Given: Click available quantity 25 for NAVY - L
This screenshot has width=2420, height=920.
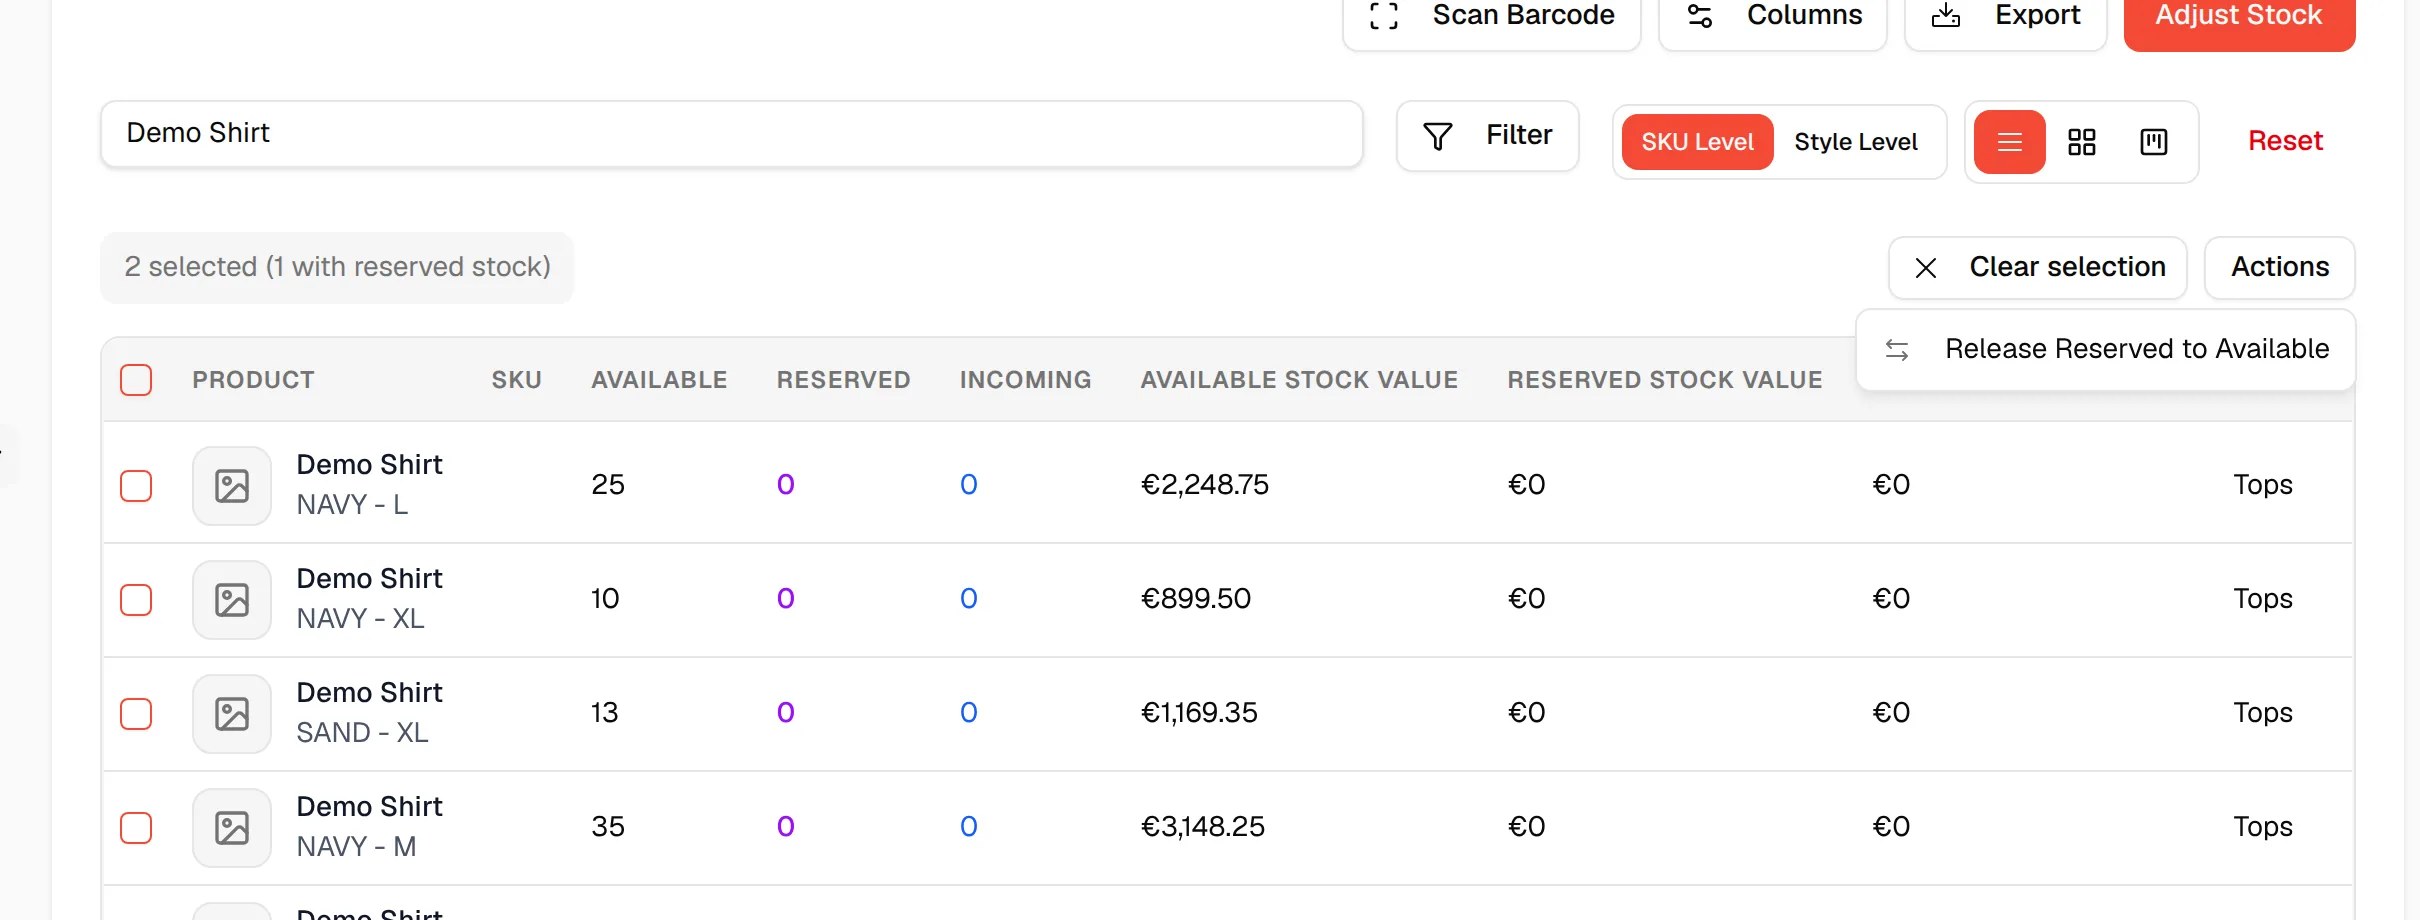Looking at the screenshot, I should click(x=608, y=485).
